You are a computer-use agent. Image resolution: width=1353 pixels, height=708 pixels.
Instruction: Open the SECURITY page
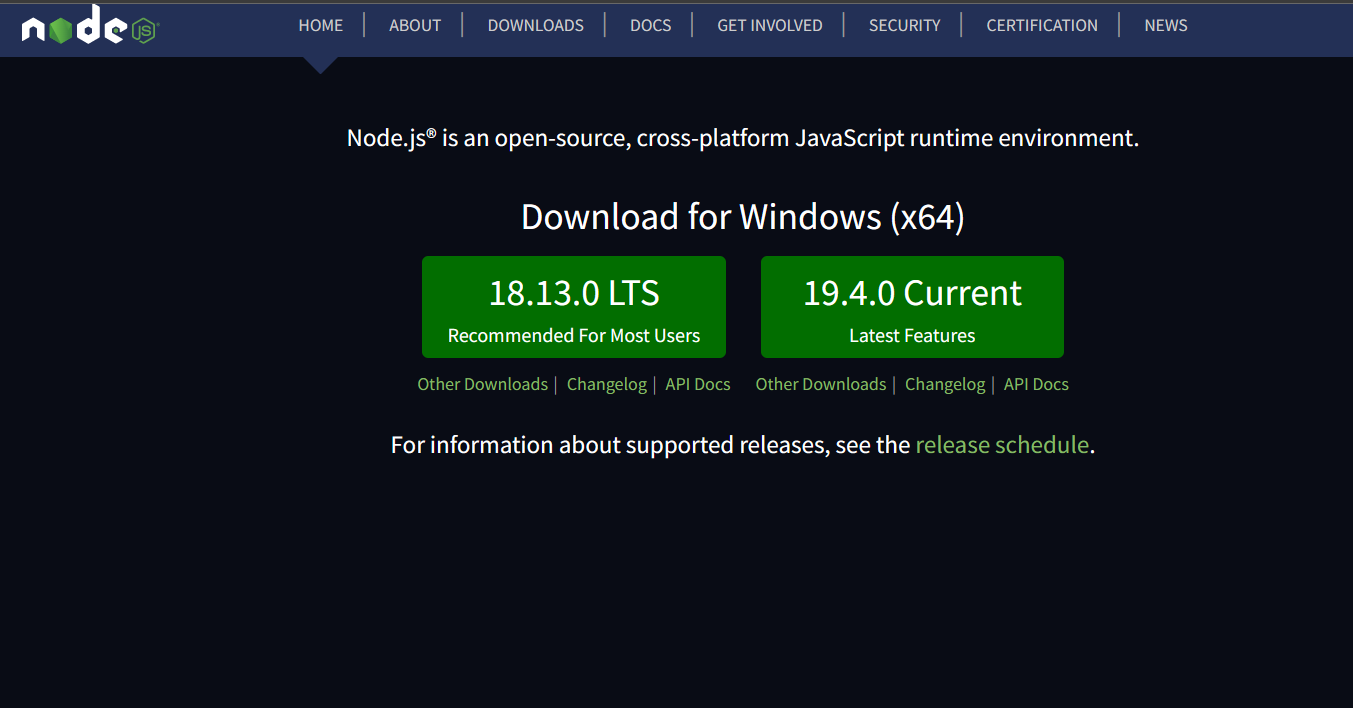[x=904, y=25]
